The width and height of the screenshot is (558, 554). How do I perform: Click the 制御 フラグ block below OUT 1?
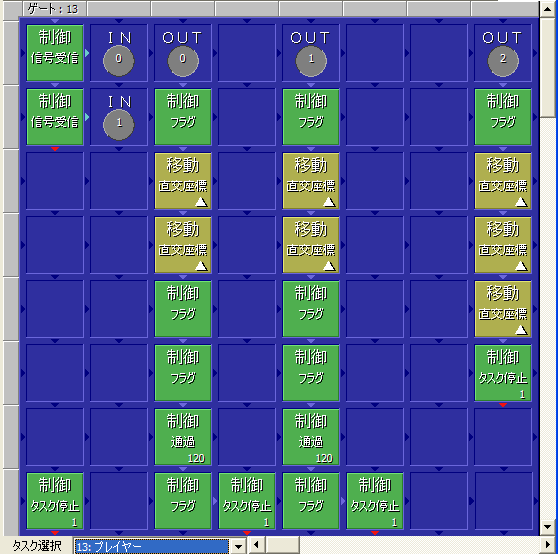pyautogui.click(x=311, y=117)
